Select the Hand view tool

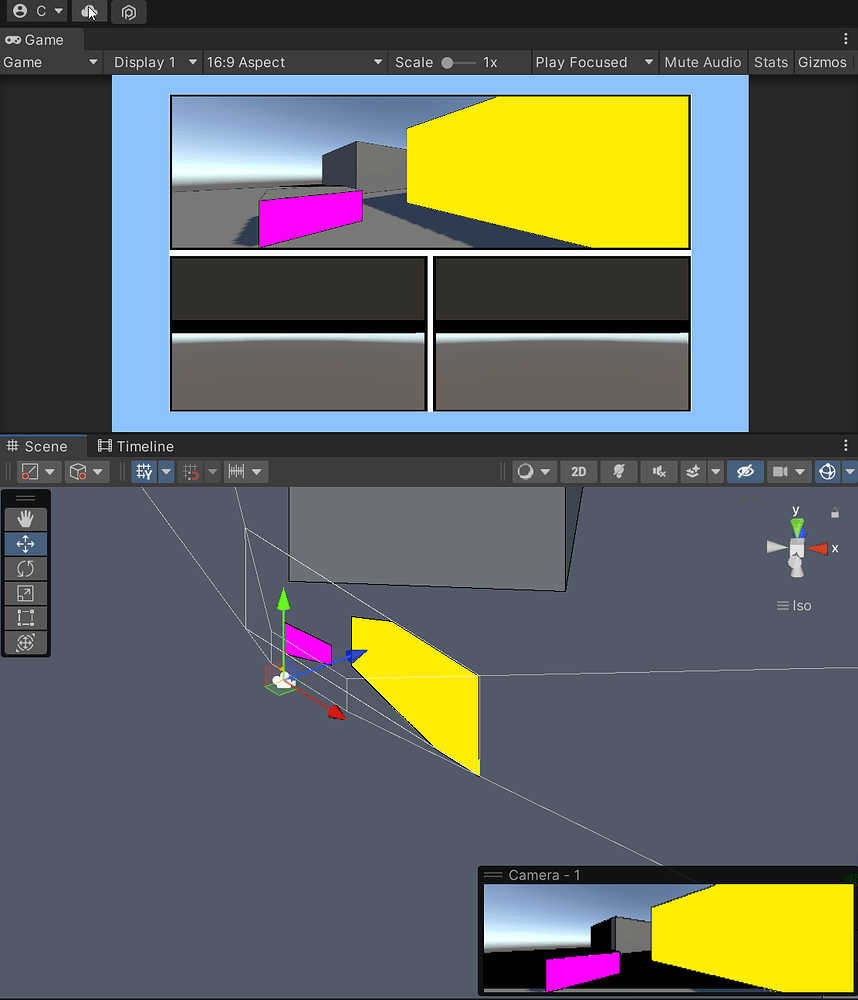pyautogui.click(x=26, y=518)
